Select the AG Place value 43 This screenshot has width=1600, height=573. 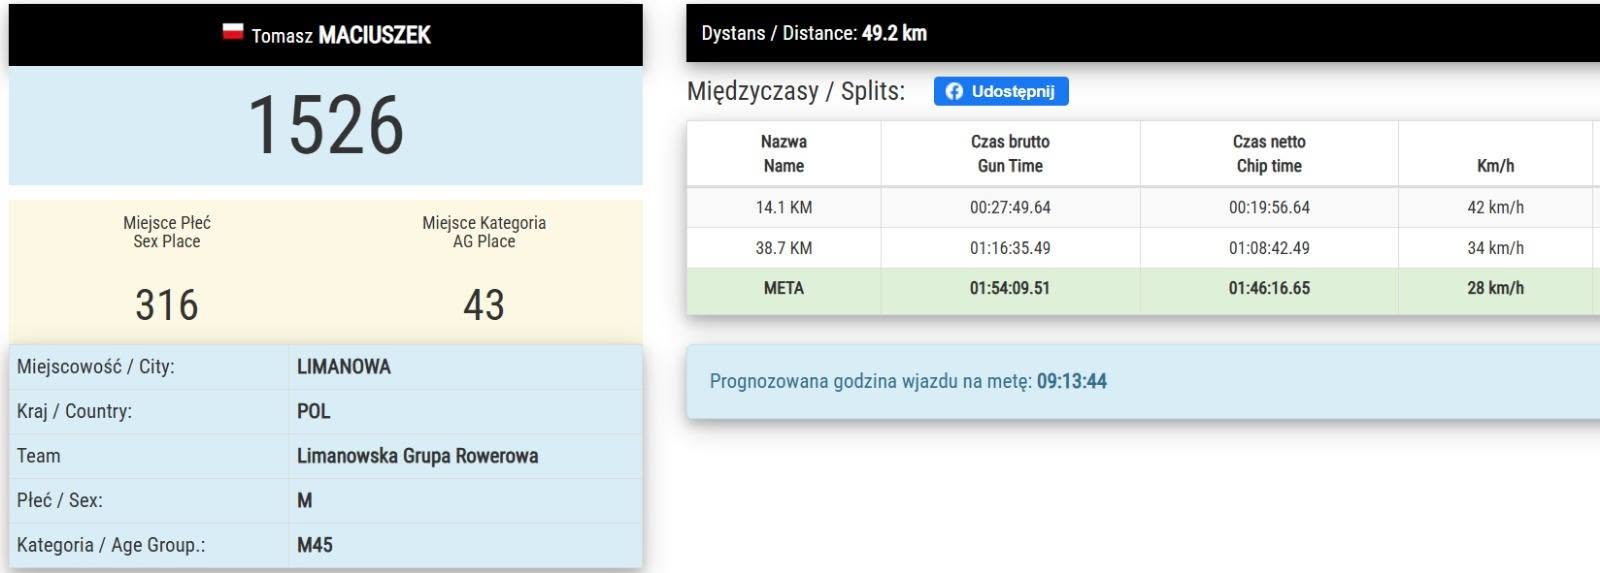pyautogui.click(x=484, y=305)
